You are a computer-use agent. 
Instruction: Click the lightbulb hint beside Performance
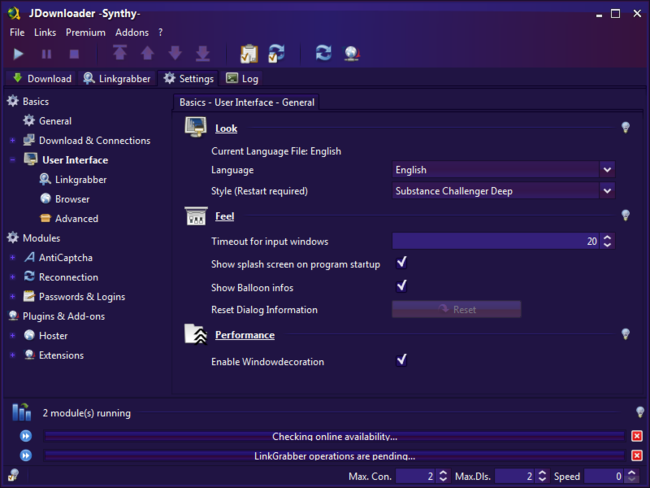tap(626, 334)
